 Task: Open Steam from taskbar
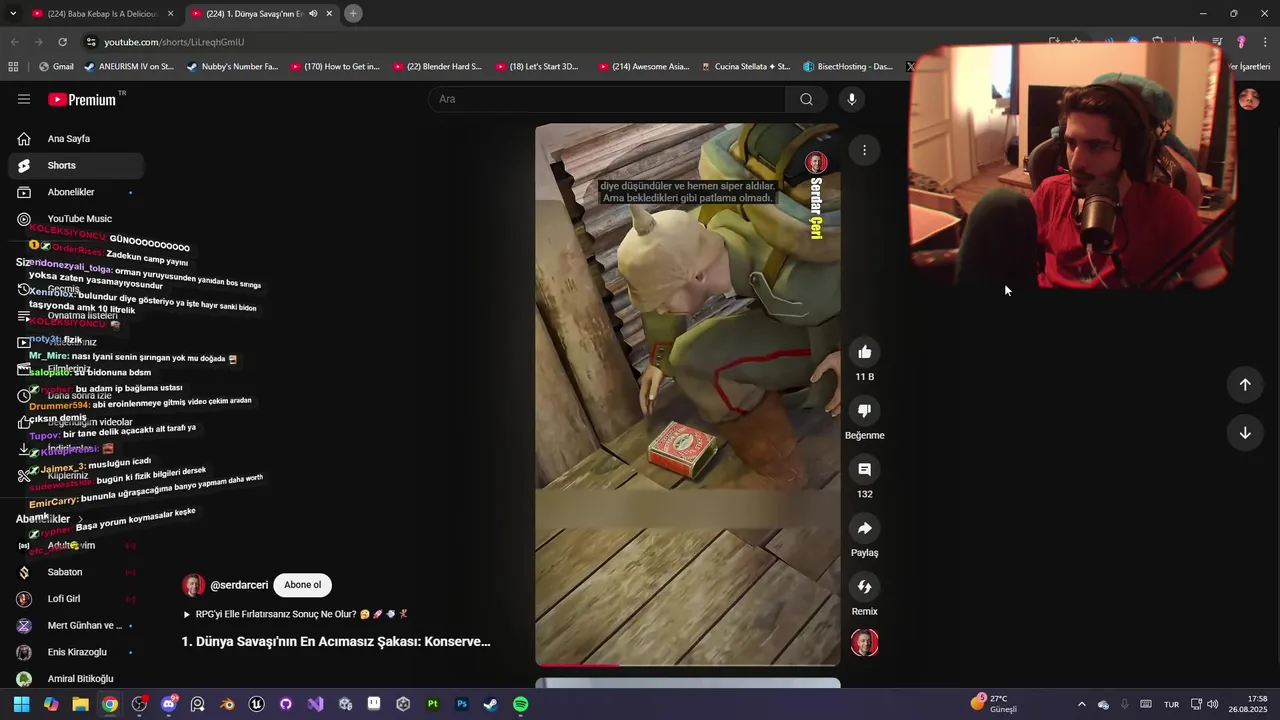tap(491, 704)
